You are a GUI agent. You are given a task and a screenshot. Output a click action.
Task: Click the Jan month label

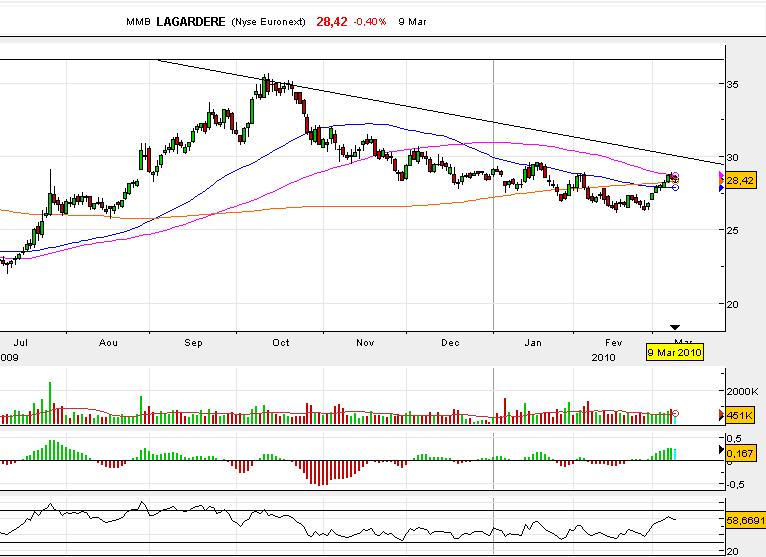533,343
